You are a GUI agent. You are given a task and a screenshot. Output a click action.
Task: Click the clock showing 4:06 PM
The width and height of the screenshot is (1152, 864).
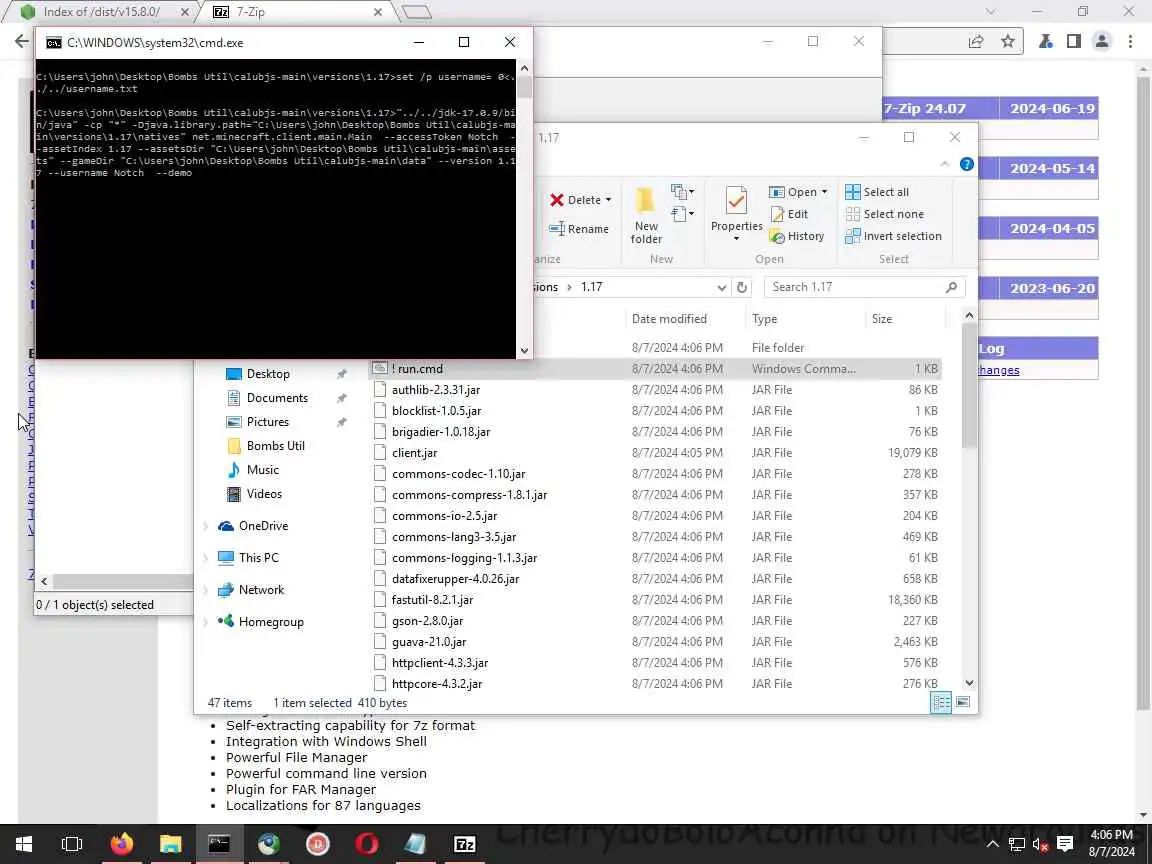pyautogui.click(x=1112, y=835)
